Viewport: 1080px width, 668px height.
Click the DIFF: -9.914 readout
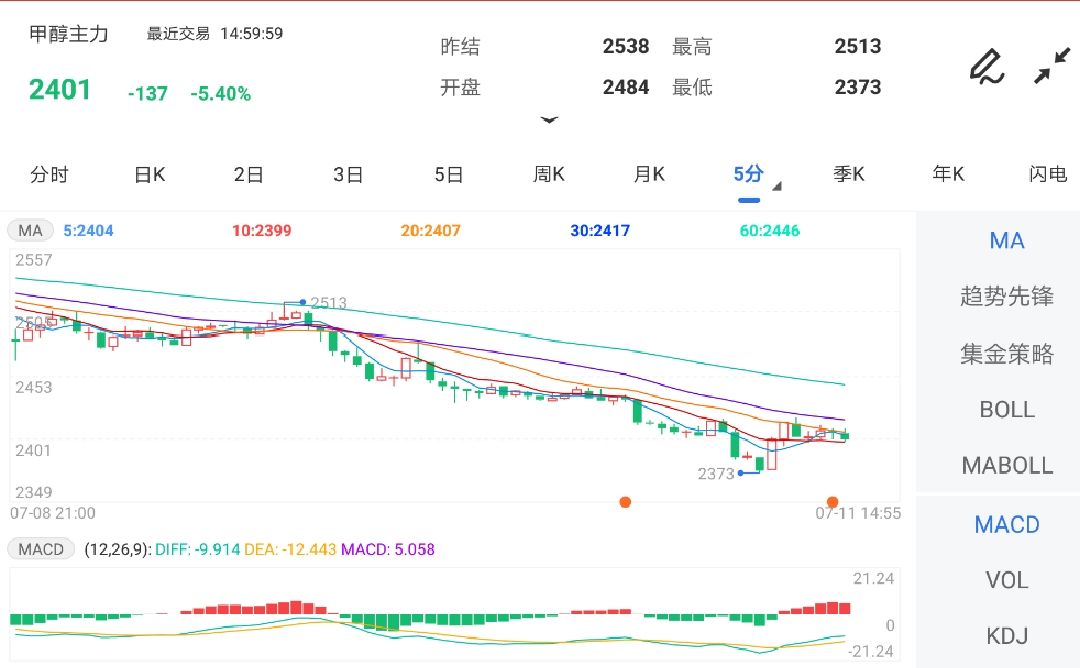tap(198, 550)
